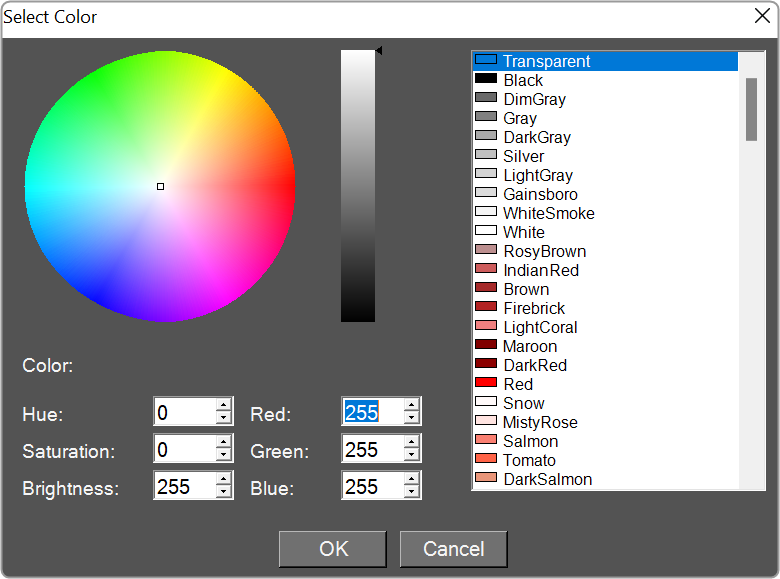Select the Gray list entry

click(x=605, y=118)
